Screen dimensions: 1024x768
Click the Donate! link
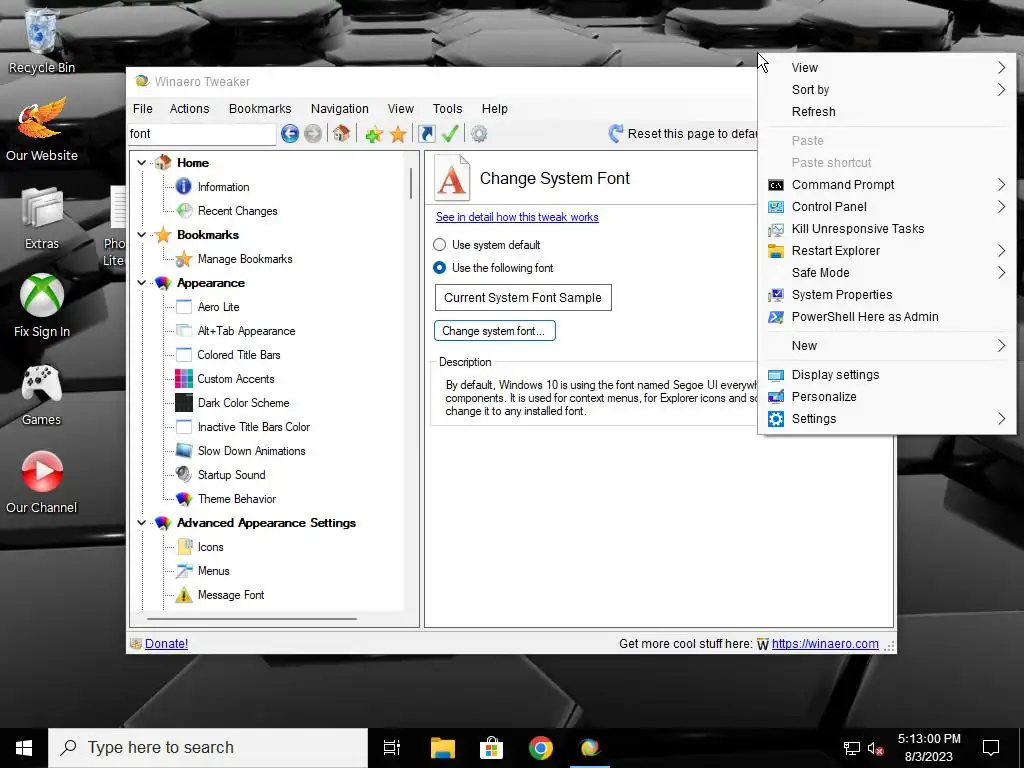pos(167,644)
